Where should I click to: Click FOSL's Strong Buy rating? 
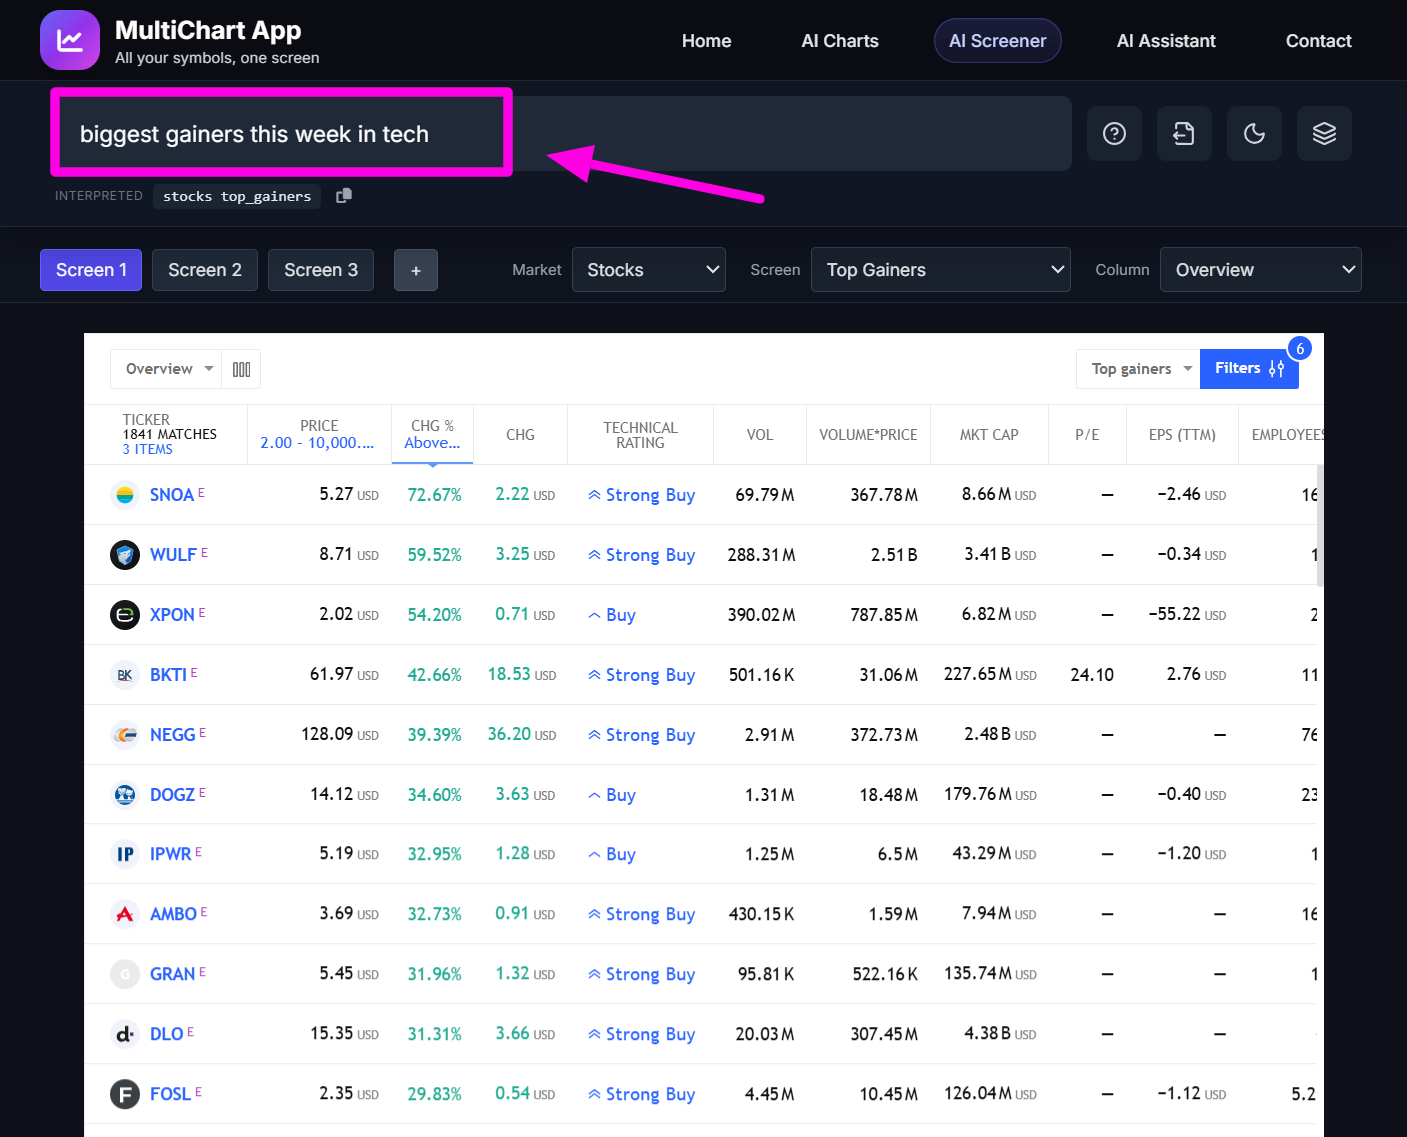coord(642,1094)
